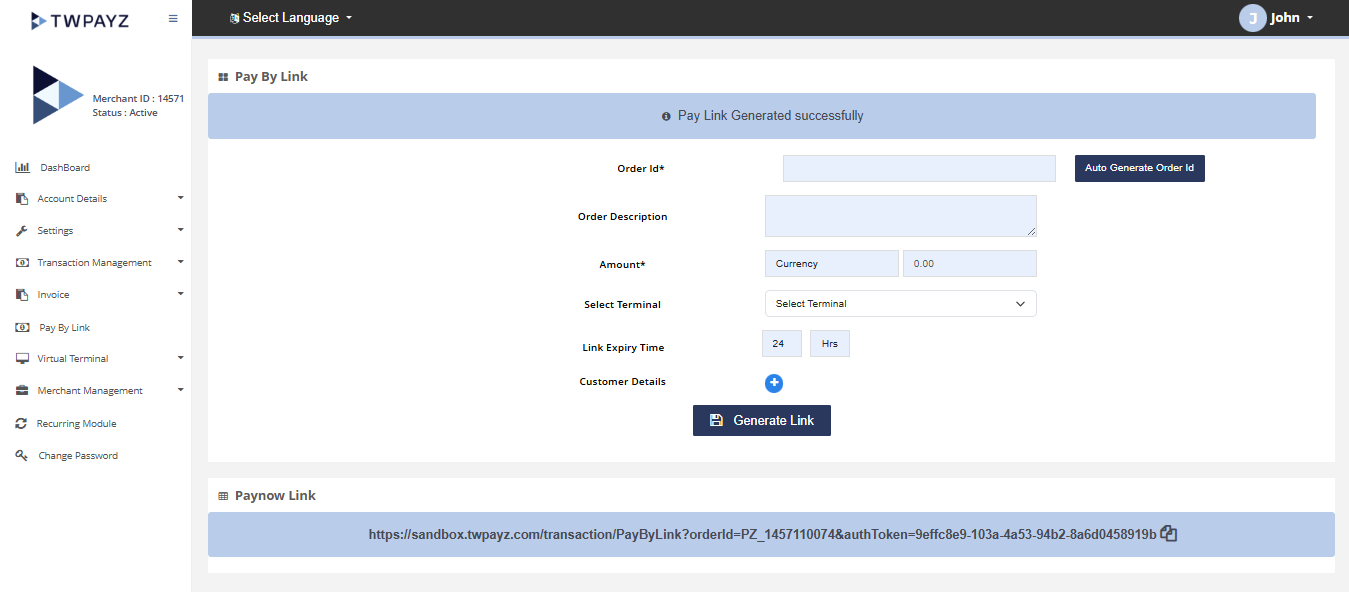Click the Order Id input field

pyautogui.click(x=918, y=168)
